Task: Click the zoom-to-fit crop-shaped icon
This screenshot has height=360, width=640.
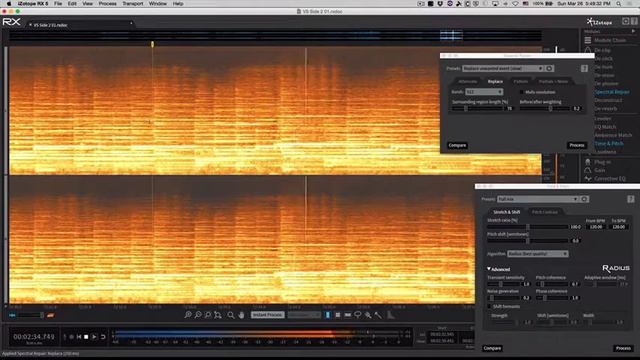Action: (218, 315)
